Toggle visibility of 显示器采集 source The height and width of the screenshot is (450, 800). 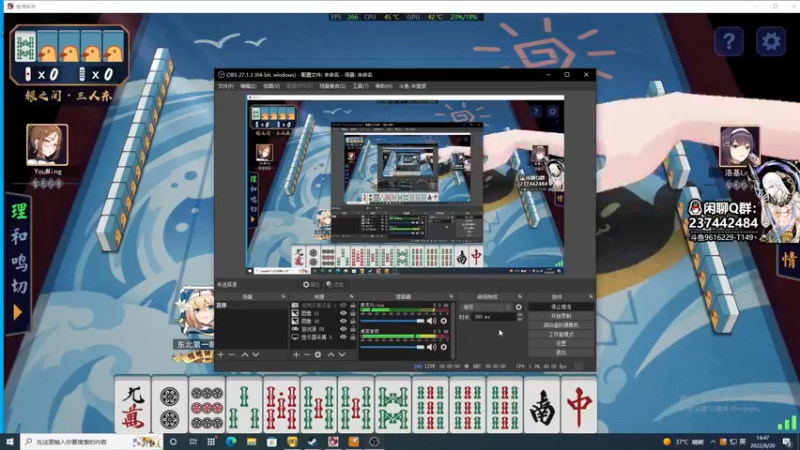[343, 337]
